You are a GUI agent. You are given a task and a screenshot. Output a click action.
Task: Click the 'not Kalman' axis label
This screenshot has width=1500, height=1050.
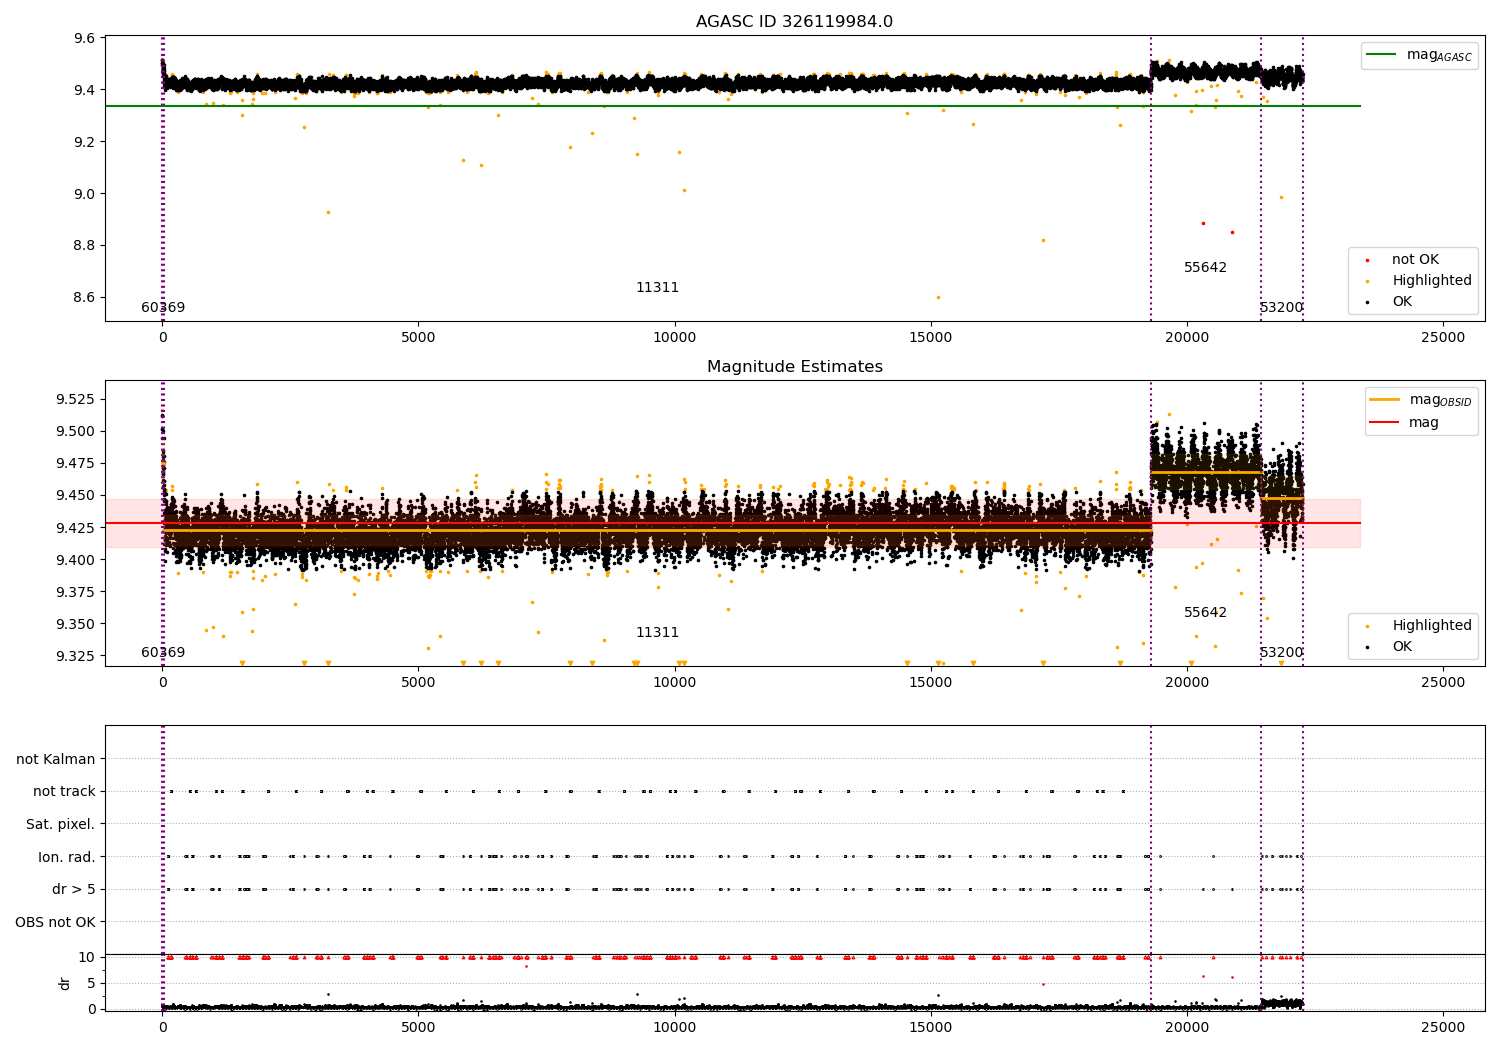point(56,760)
